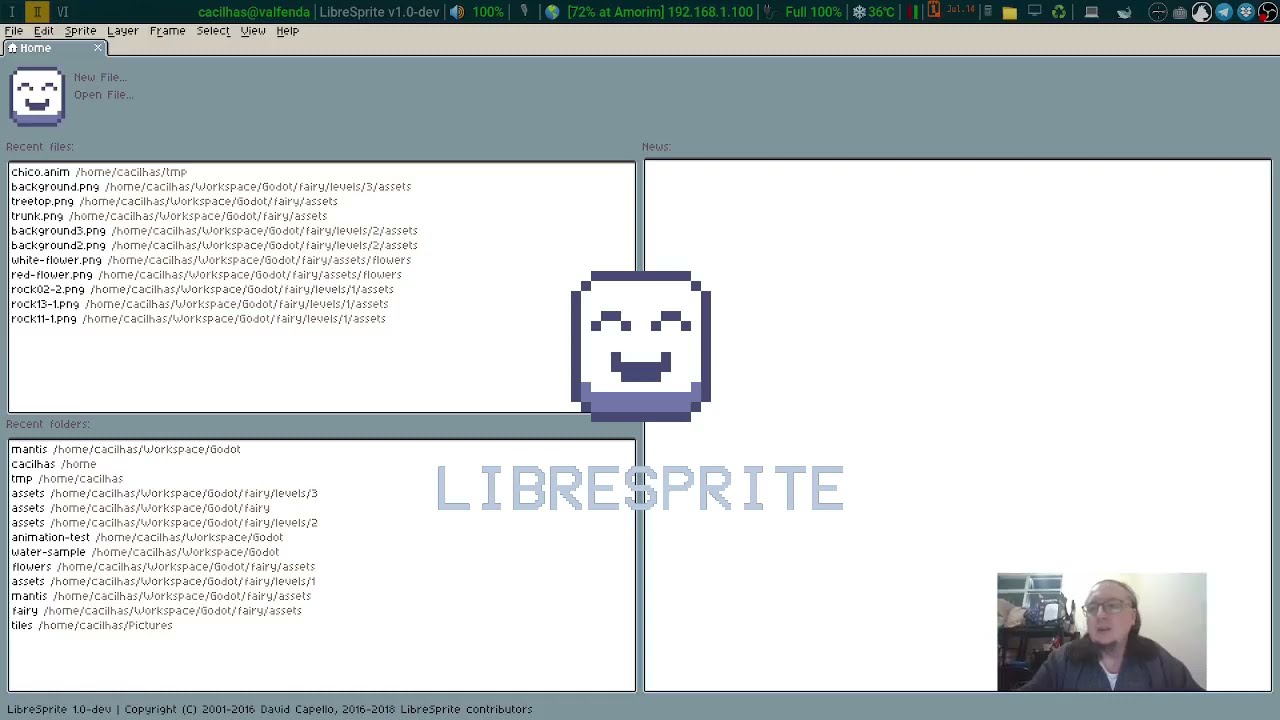Click the laptop icon in top bar
Viewport: 1280px width, 720px height.
coord(1091,12)
